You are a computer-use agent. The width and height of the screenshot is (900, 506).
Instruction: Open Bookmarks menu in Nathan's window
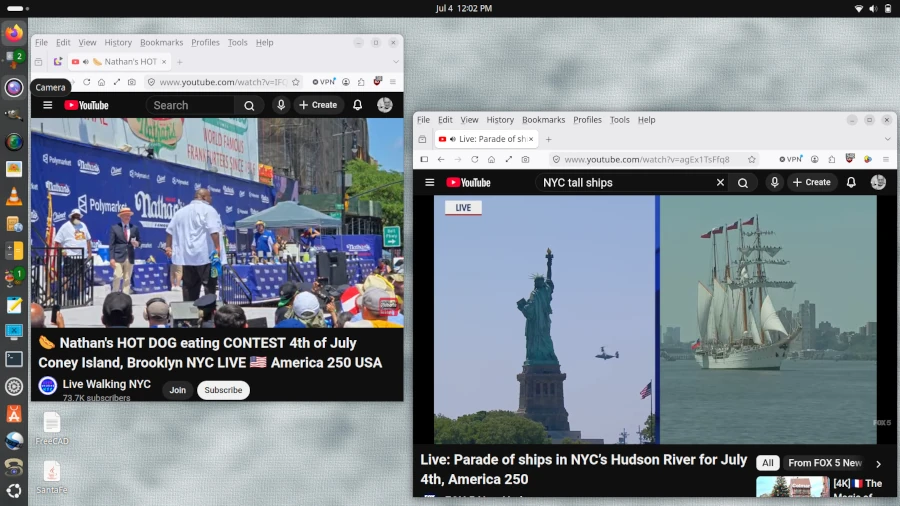(161, 42)
